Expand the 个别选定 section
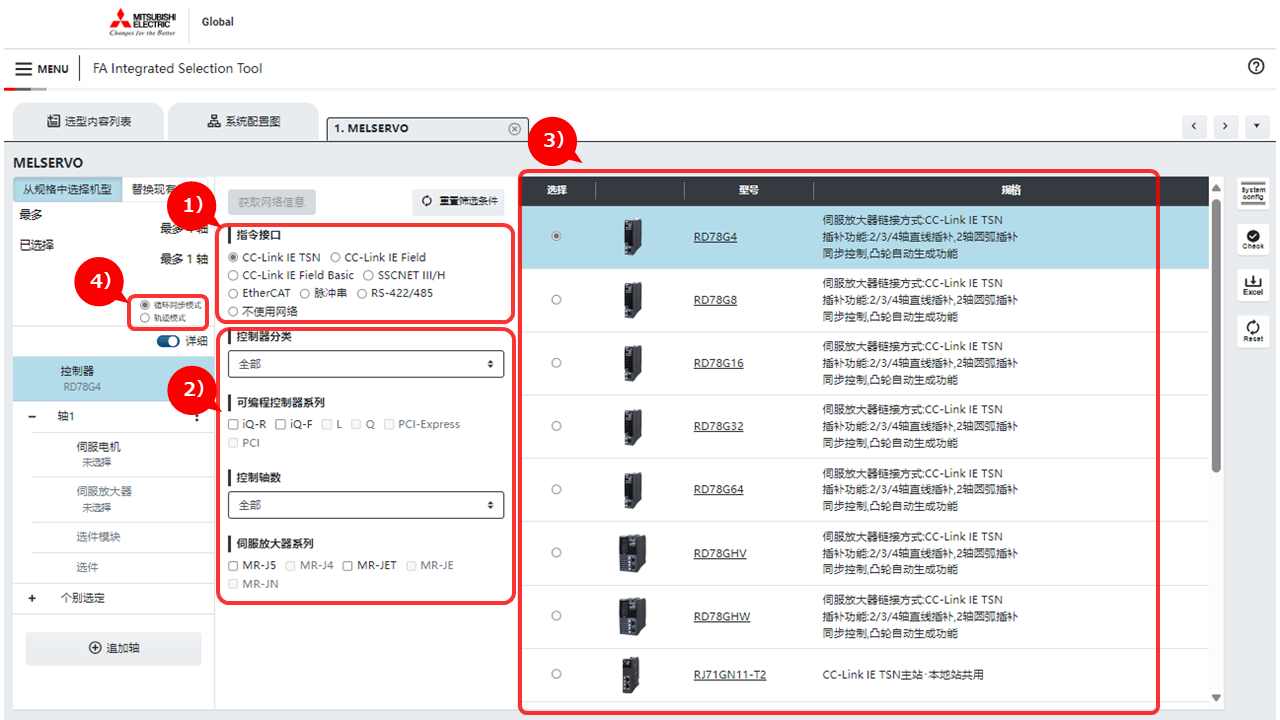This screenshot has height=720, width=1280. pyautogui.click(x=32, y=598)
